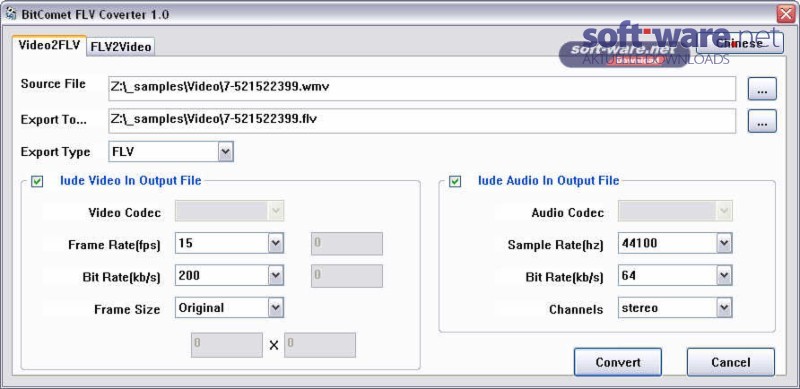Click the Cancel button
Image resolution: width=800 pixels, height=389 pixels.
tap(731, 362)
